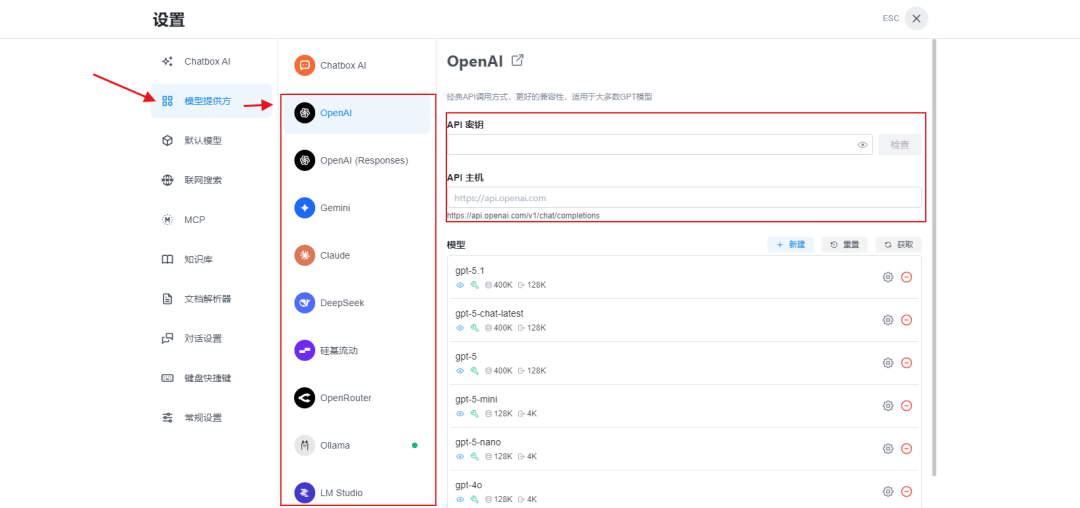
Task: Open settings gear for gpt-4o
Action: pyautogui.click(x=888, y=491)
